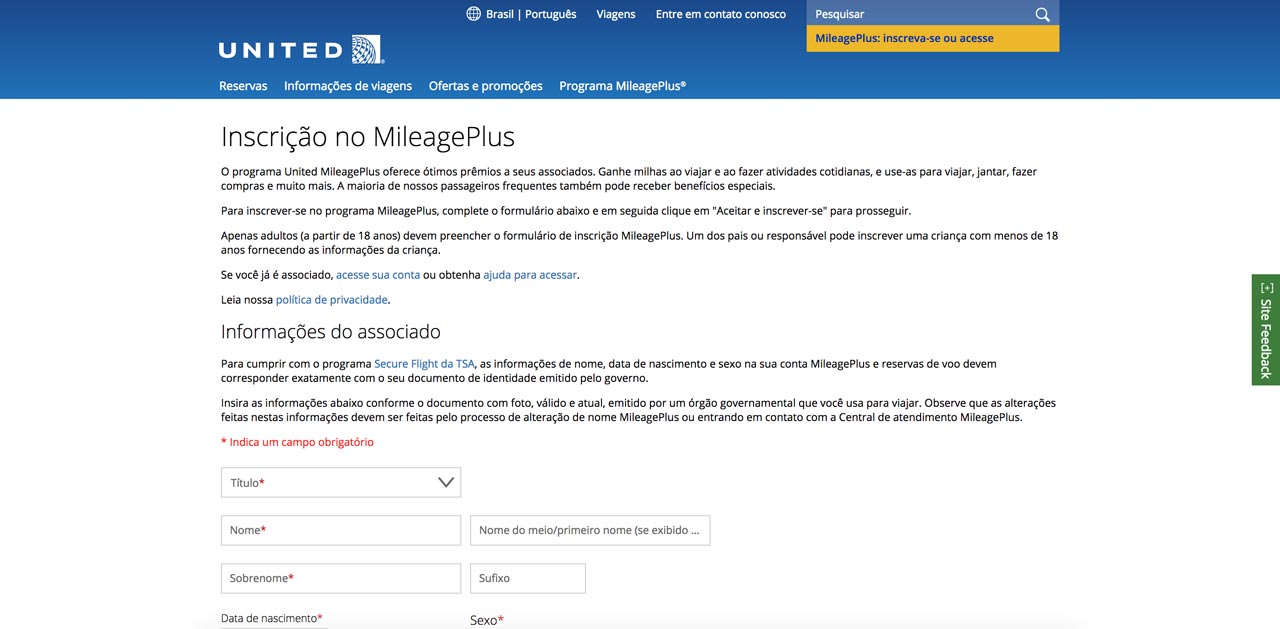Click the Sexo label
The image size is (1280, 629).
487,620
